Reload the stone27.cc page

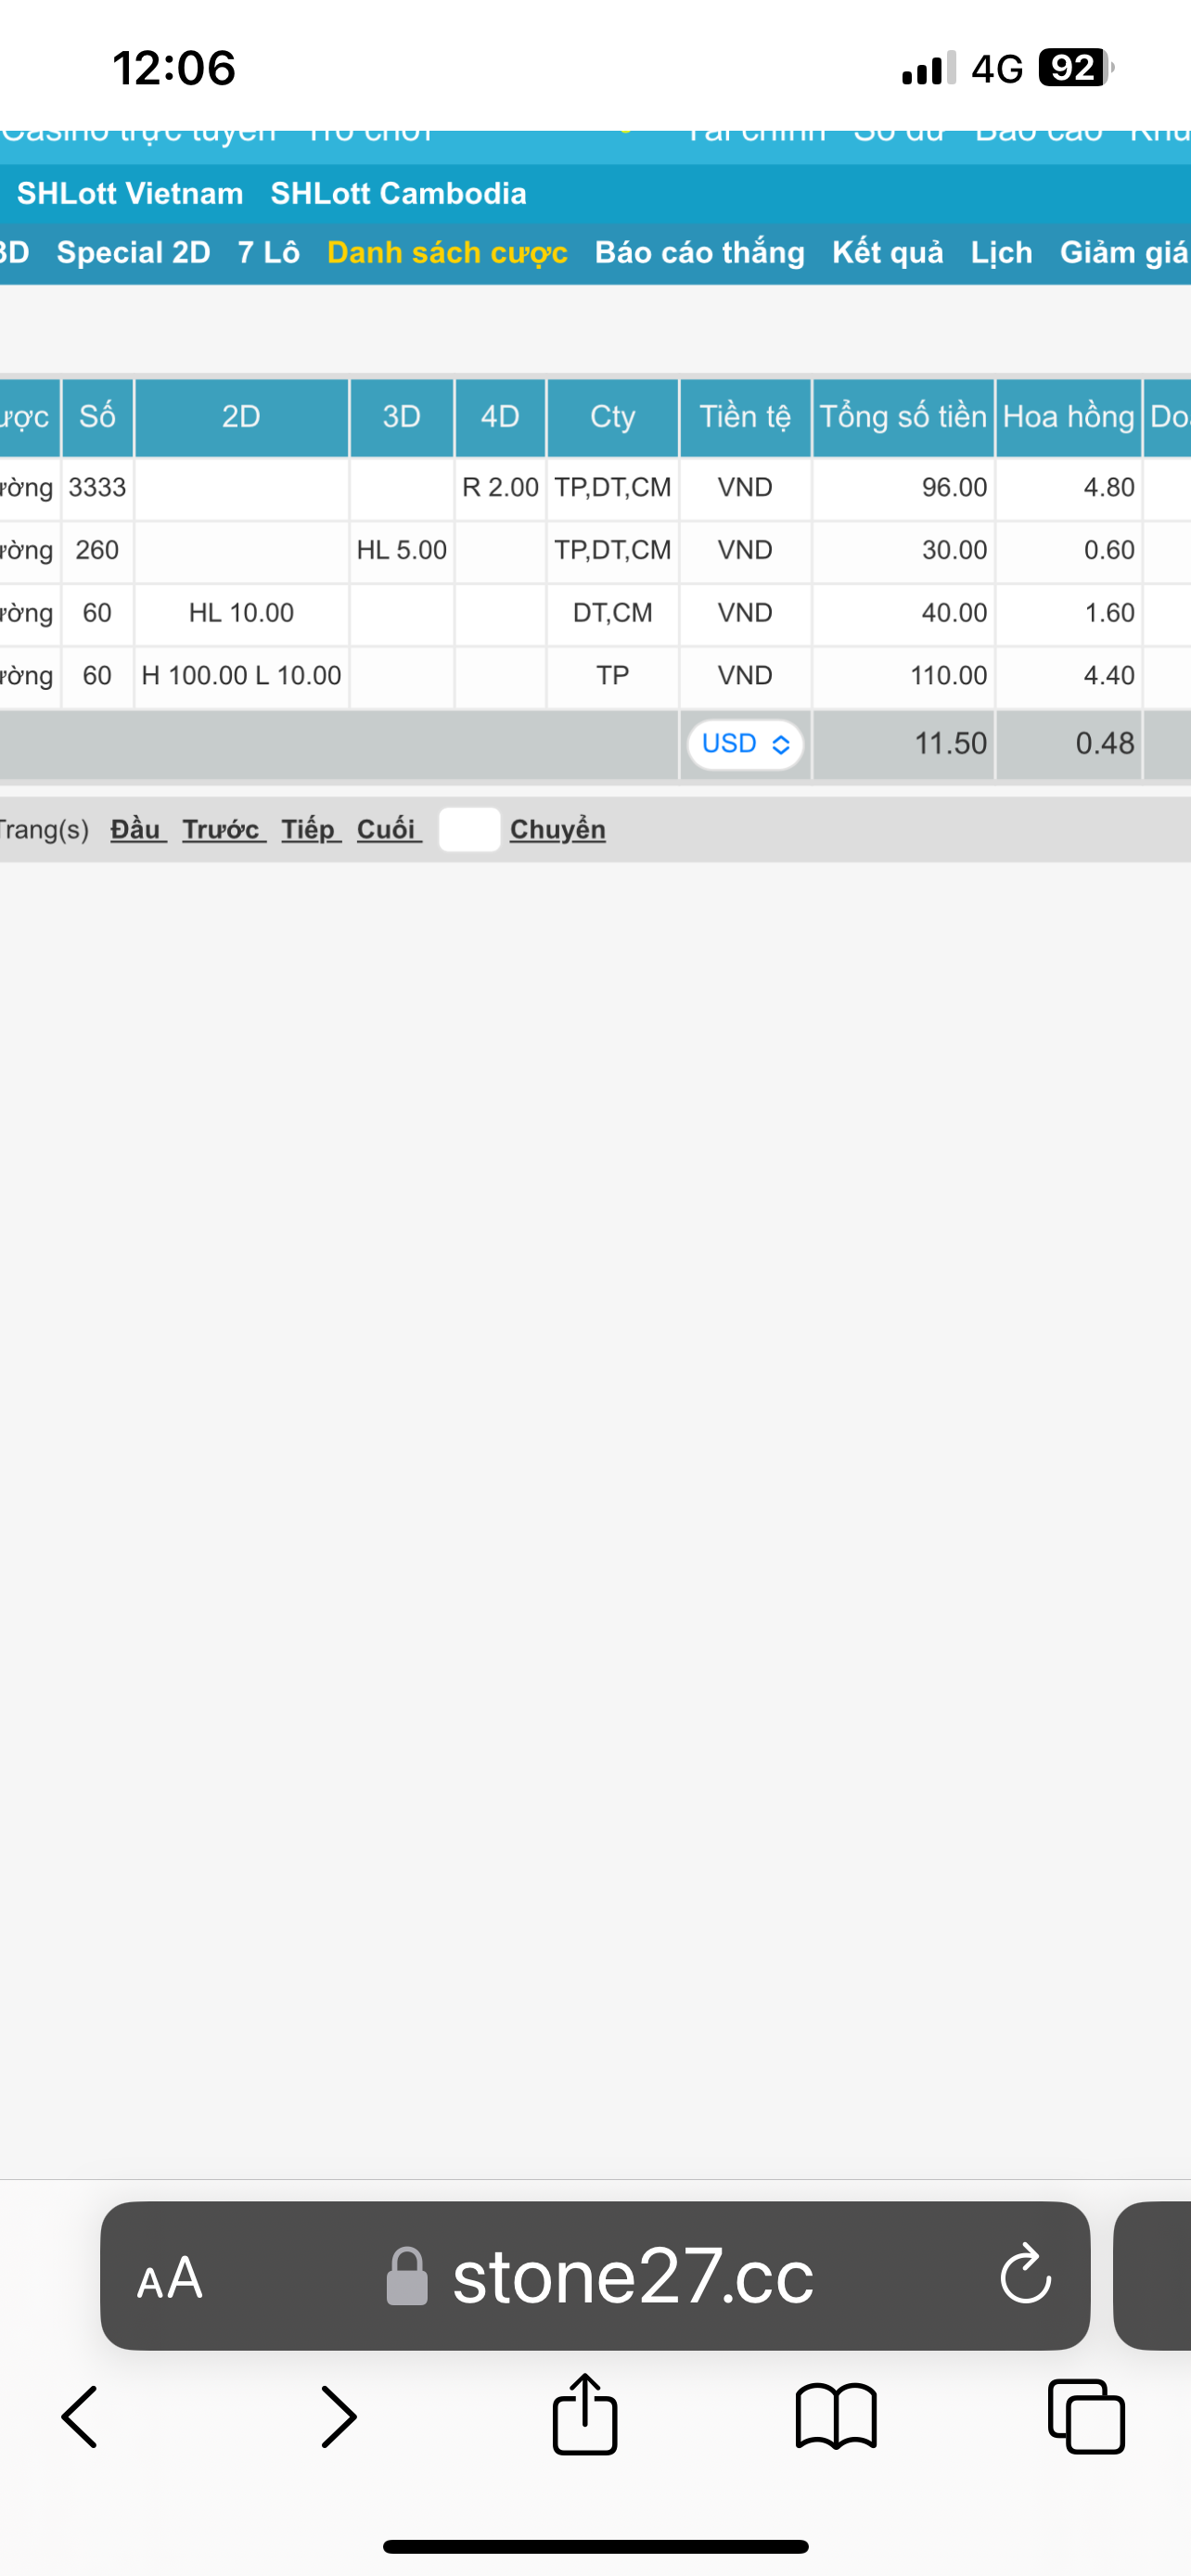1025,2275
